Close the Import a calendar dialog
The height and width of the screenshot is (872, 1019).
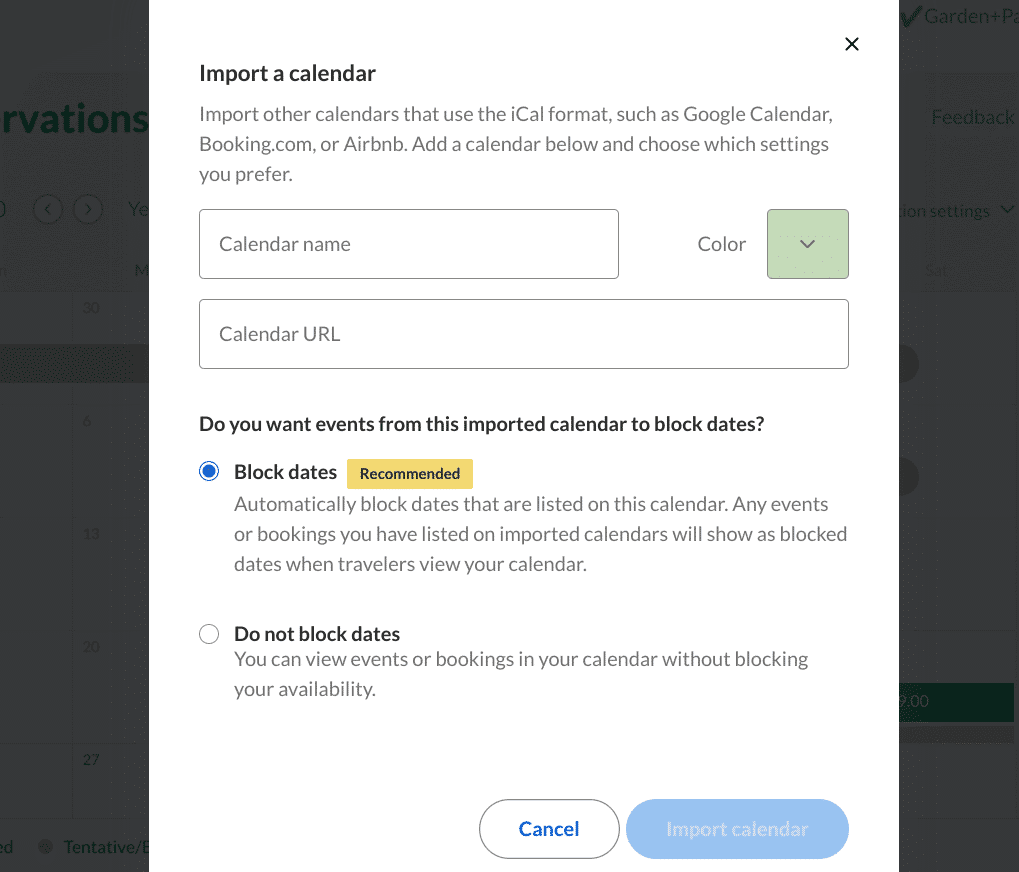coord(851,44)
